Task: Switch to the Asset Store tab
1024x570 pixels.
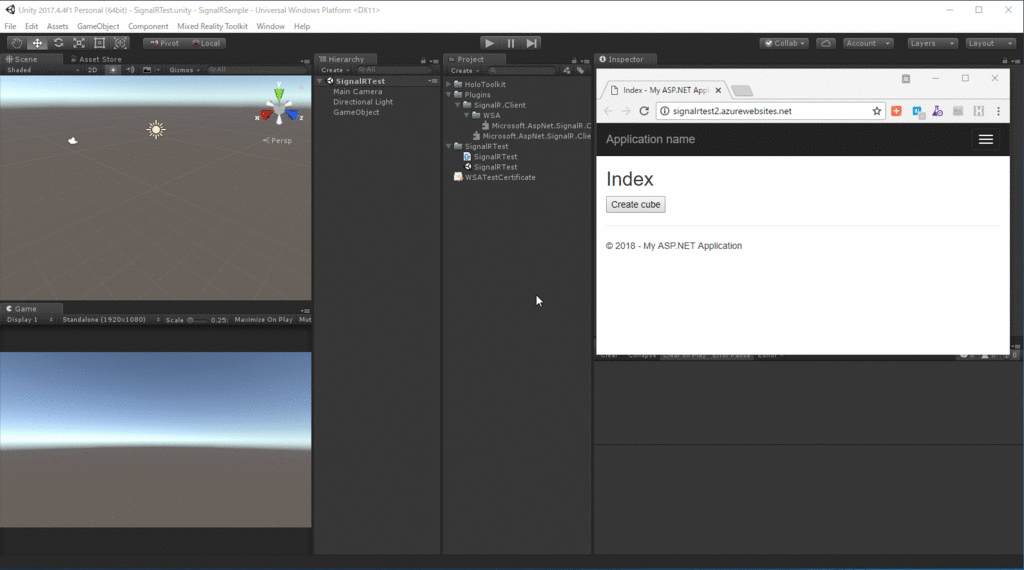Action: point(95,59)
